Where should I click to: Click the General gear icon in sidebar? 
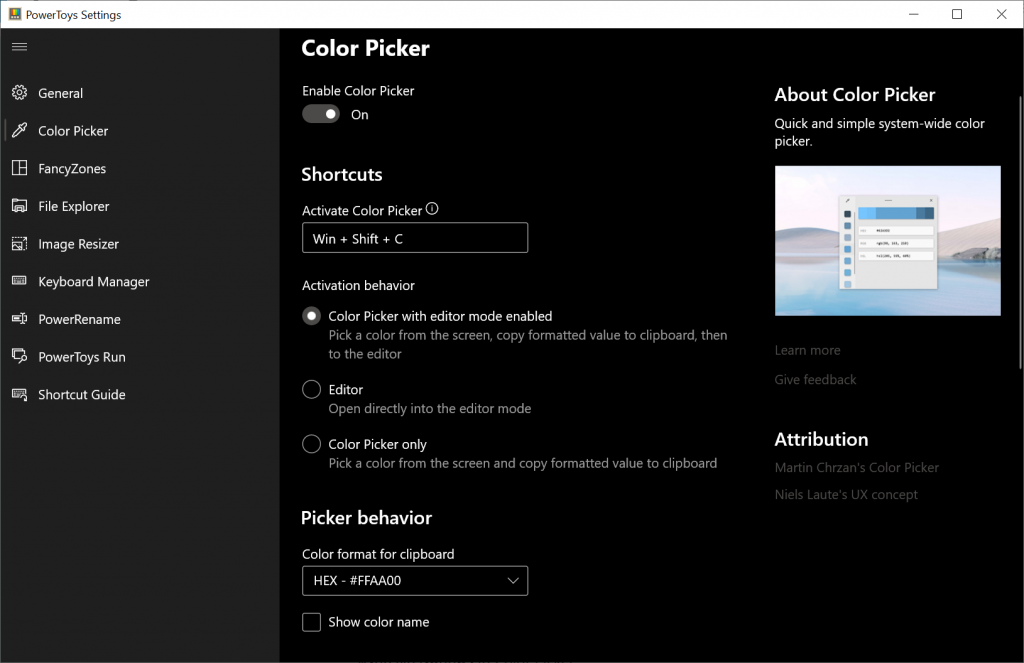[x=19, y=93]
